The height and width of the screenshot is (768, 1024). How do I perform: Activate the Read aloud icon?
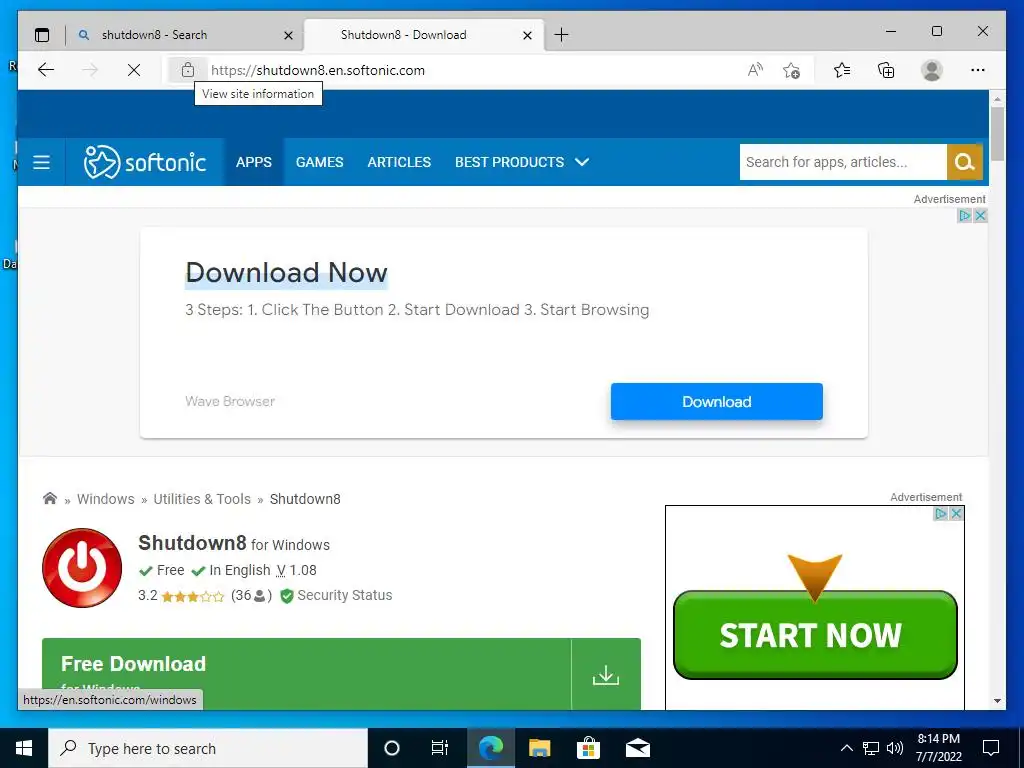pos(755,70)
